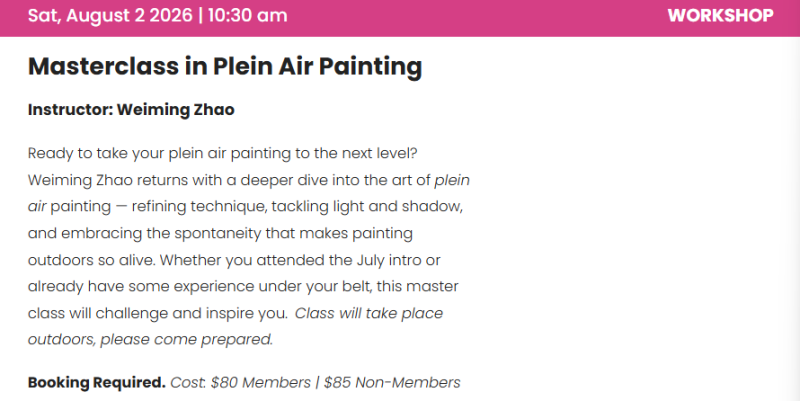Click the words tackling light and shadow
800x401 pixels.
(366, 207)
